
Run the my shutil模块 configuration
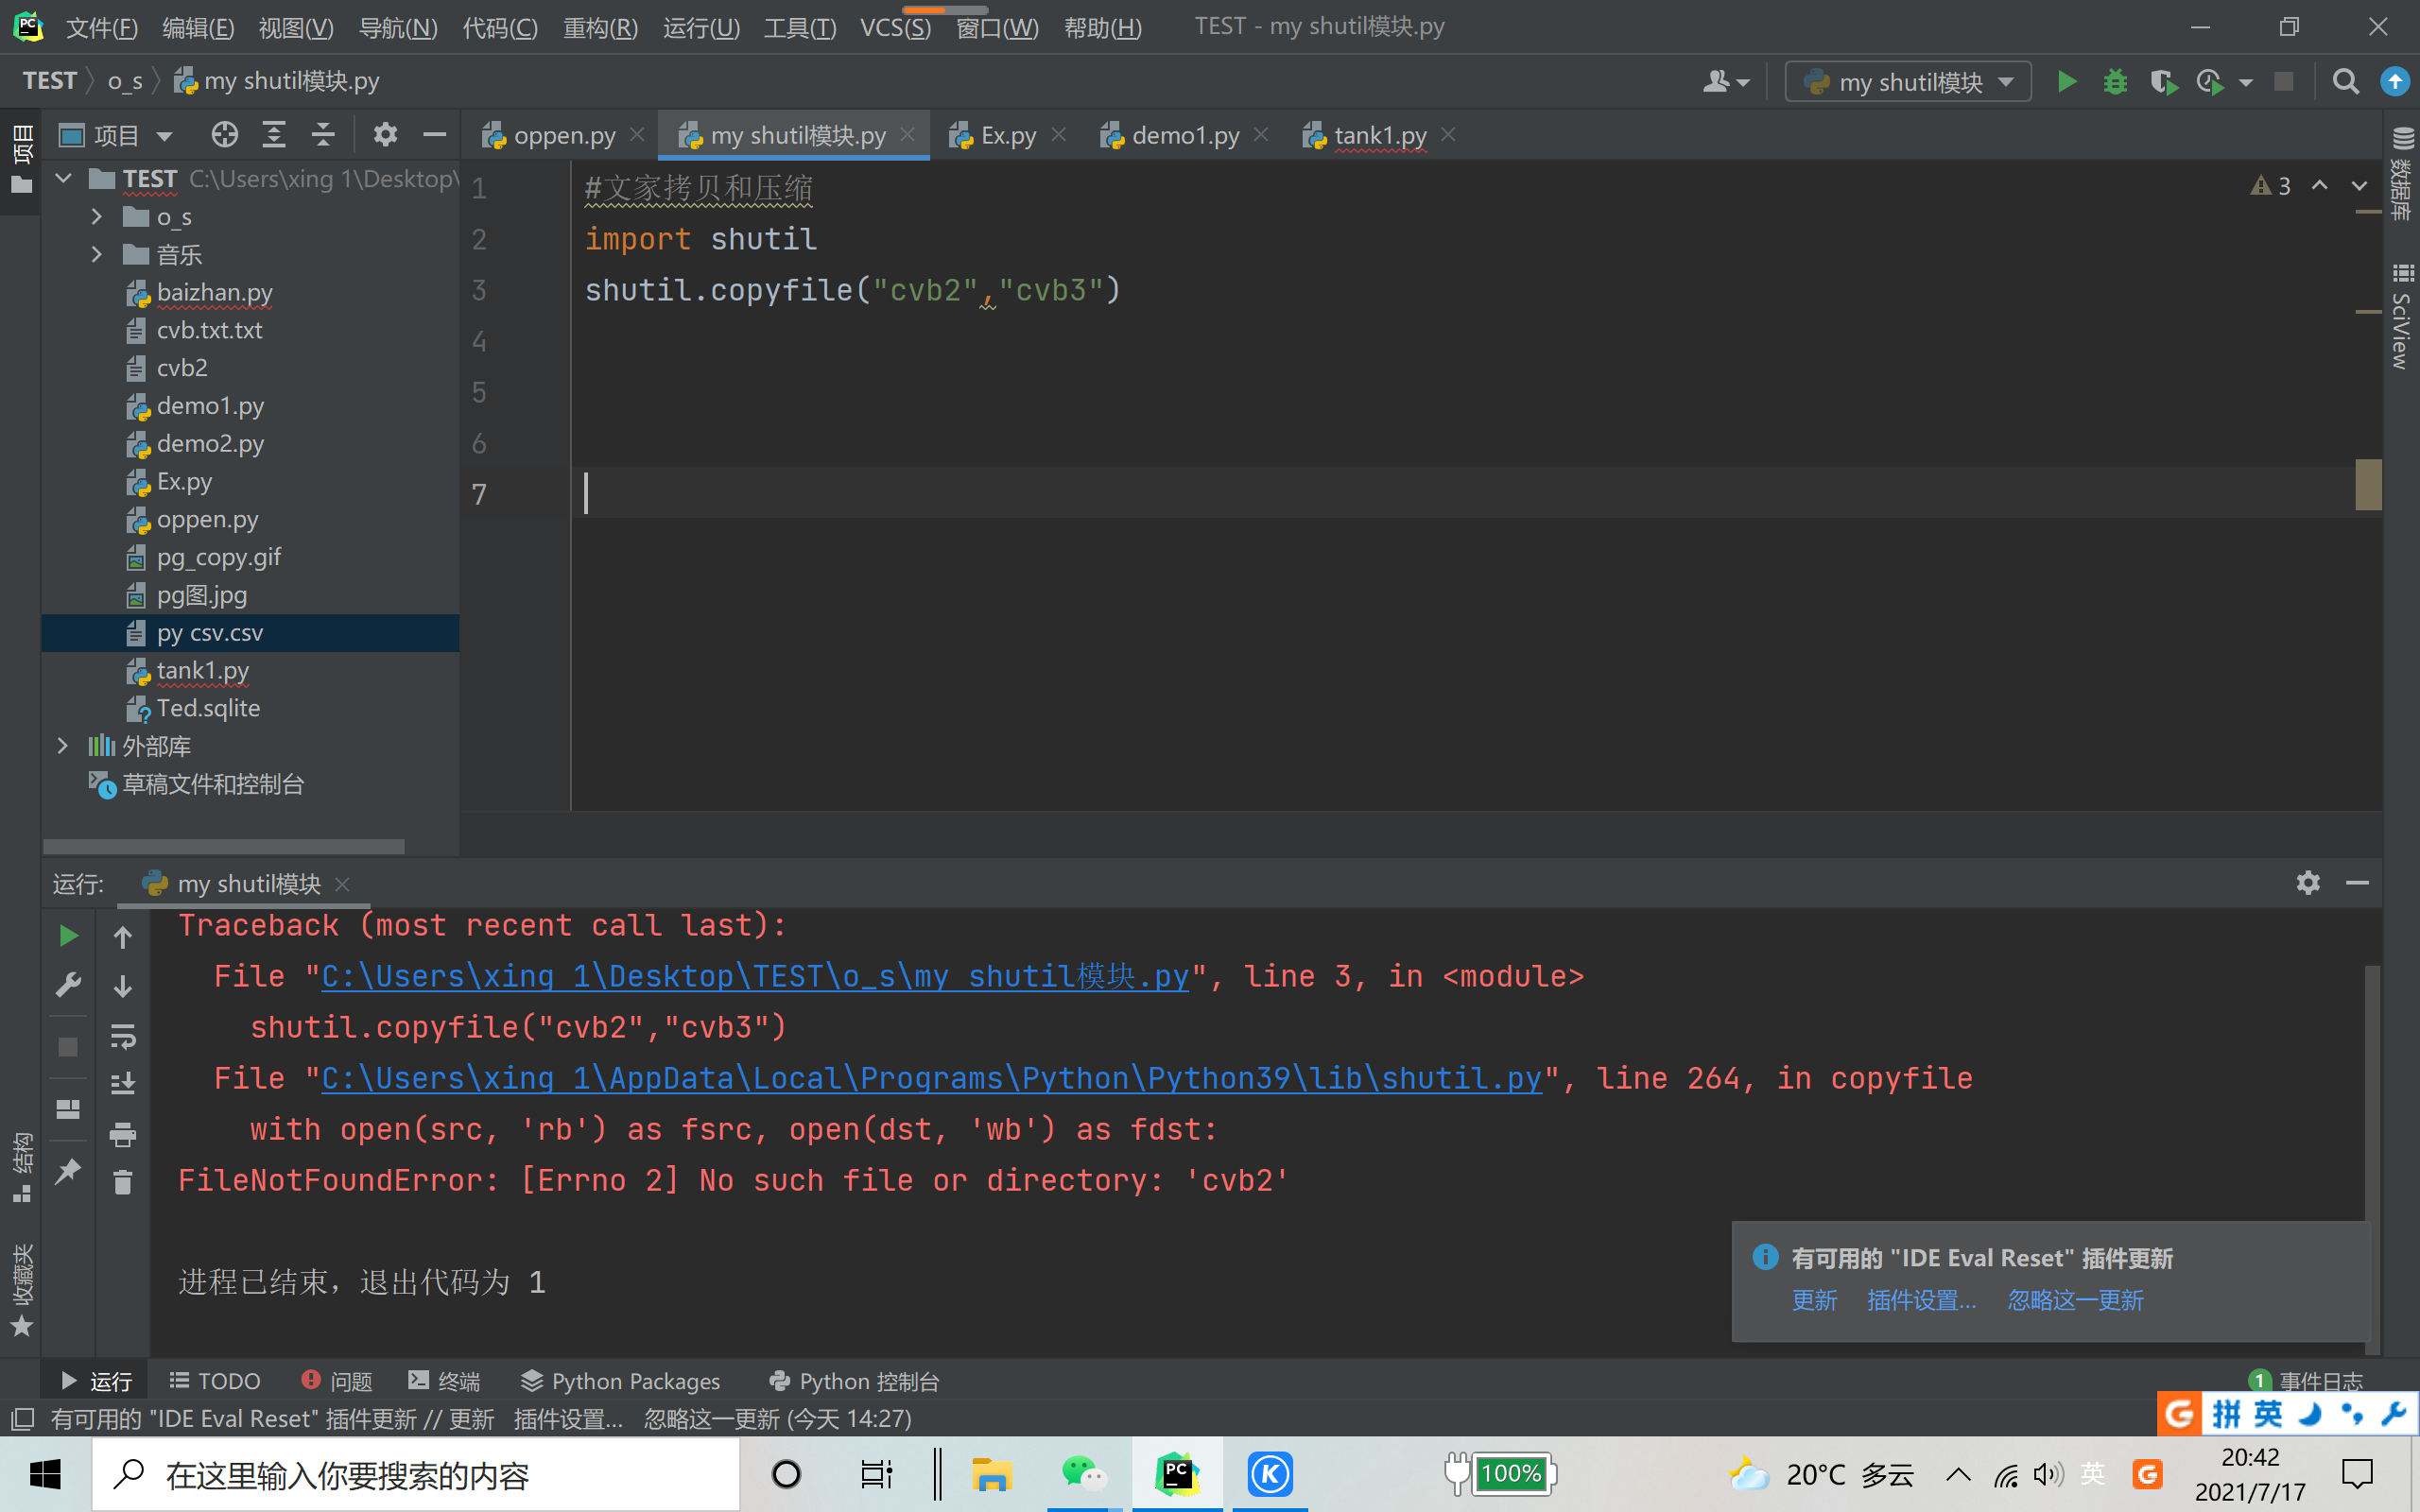pyautogui.click(x=2067, y=81)
